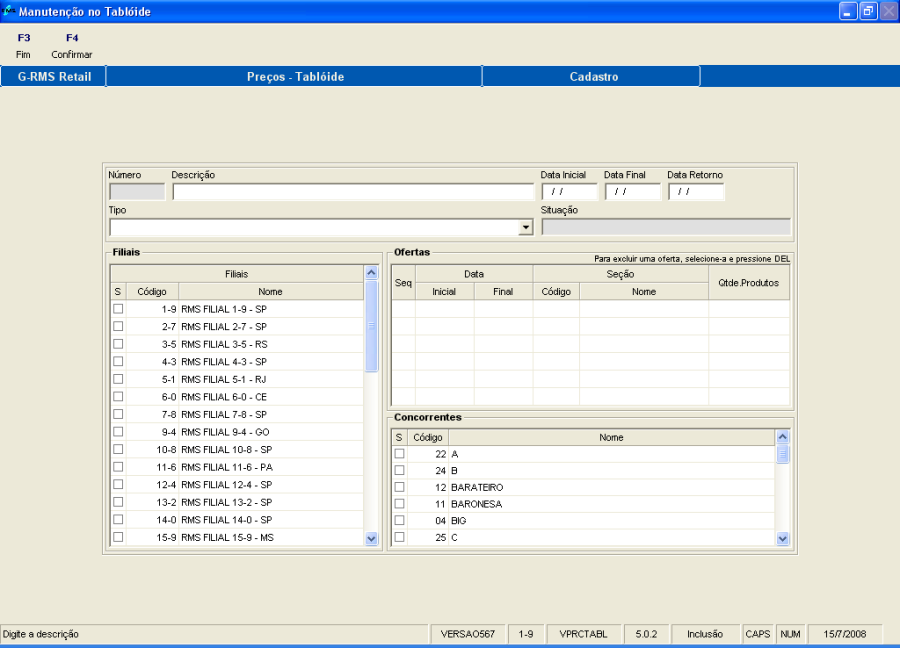The height and width of the screenshot is (648, 900).
Task: Open the Tipo dropdown arrow
Action: (x=526, y=227)
